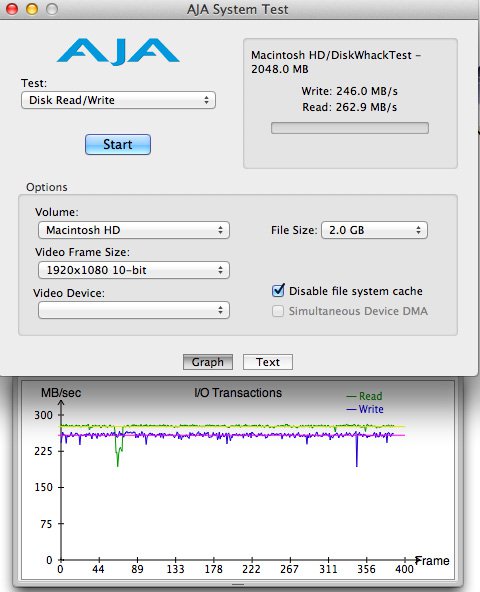The width and height of the screenshot is (480, 592).
Task: Click the yellow minimize window button
Action: pos(32,9)
